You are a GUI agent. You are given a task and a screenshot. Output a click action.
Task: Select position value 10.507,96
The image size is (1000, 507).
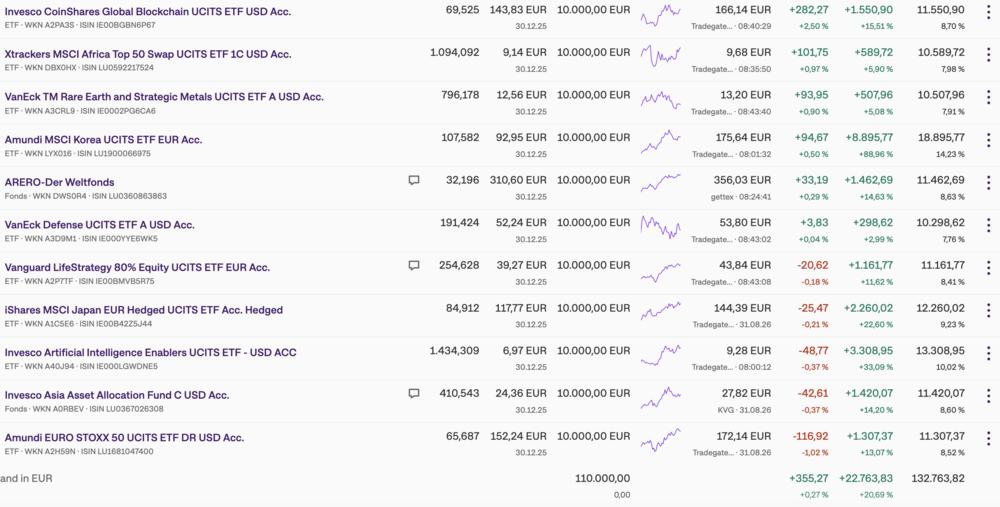pos(941,94)
